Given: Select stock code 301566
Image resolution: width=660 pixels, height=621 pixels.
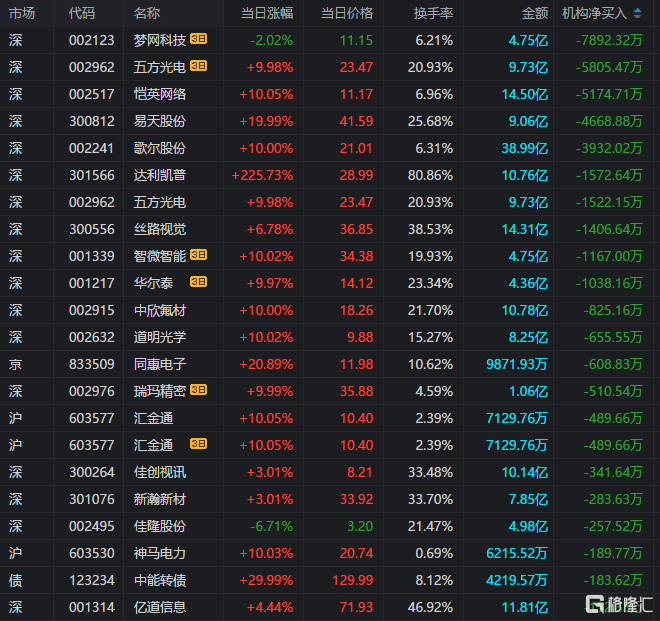Looking at the screenshot, I should [x=91, y=175].
